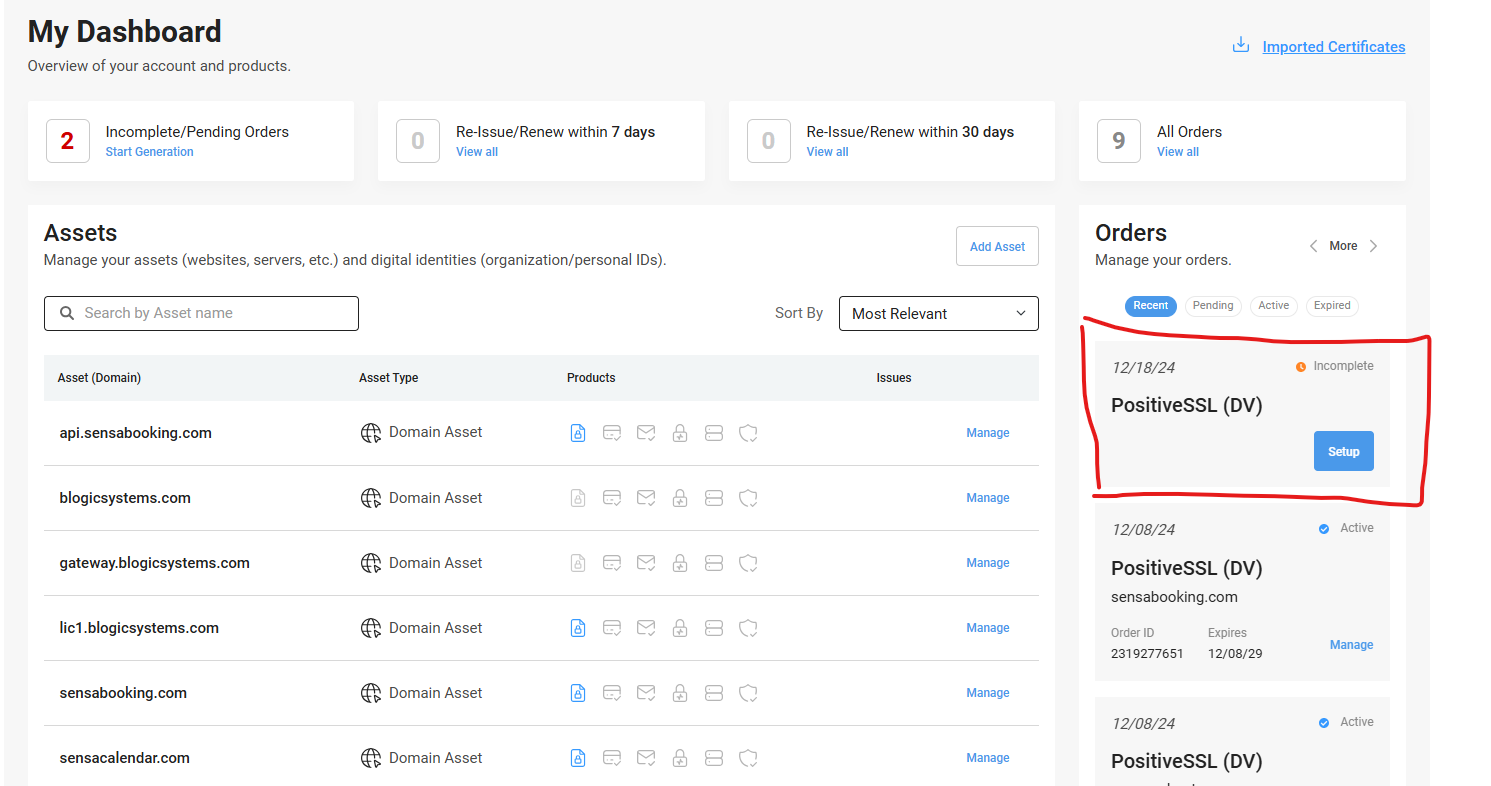Click download icon beside Imported Certificates
This screenshot has height=786, width=1491.
pyautogui.click(x=1241, y=46)
